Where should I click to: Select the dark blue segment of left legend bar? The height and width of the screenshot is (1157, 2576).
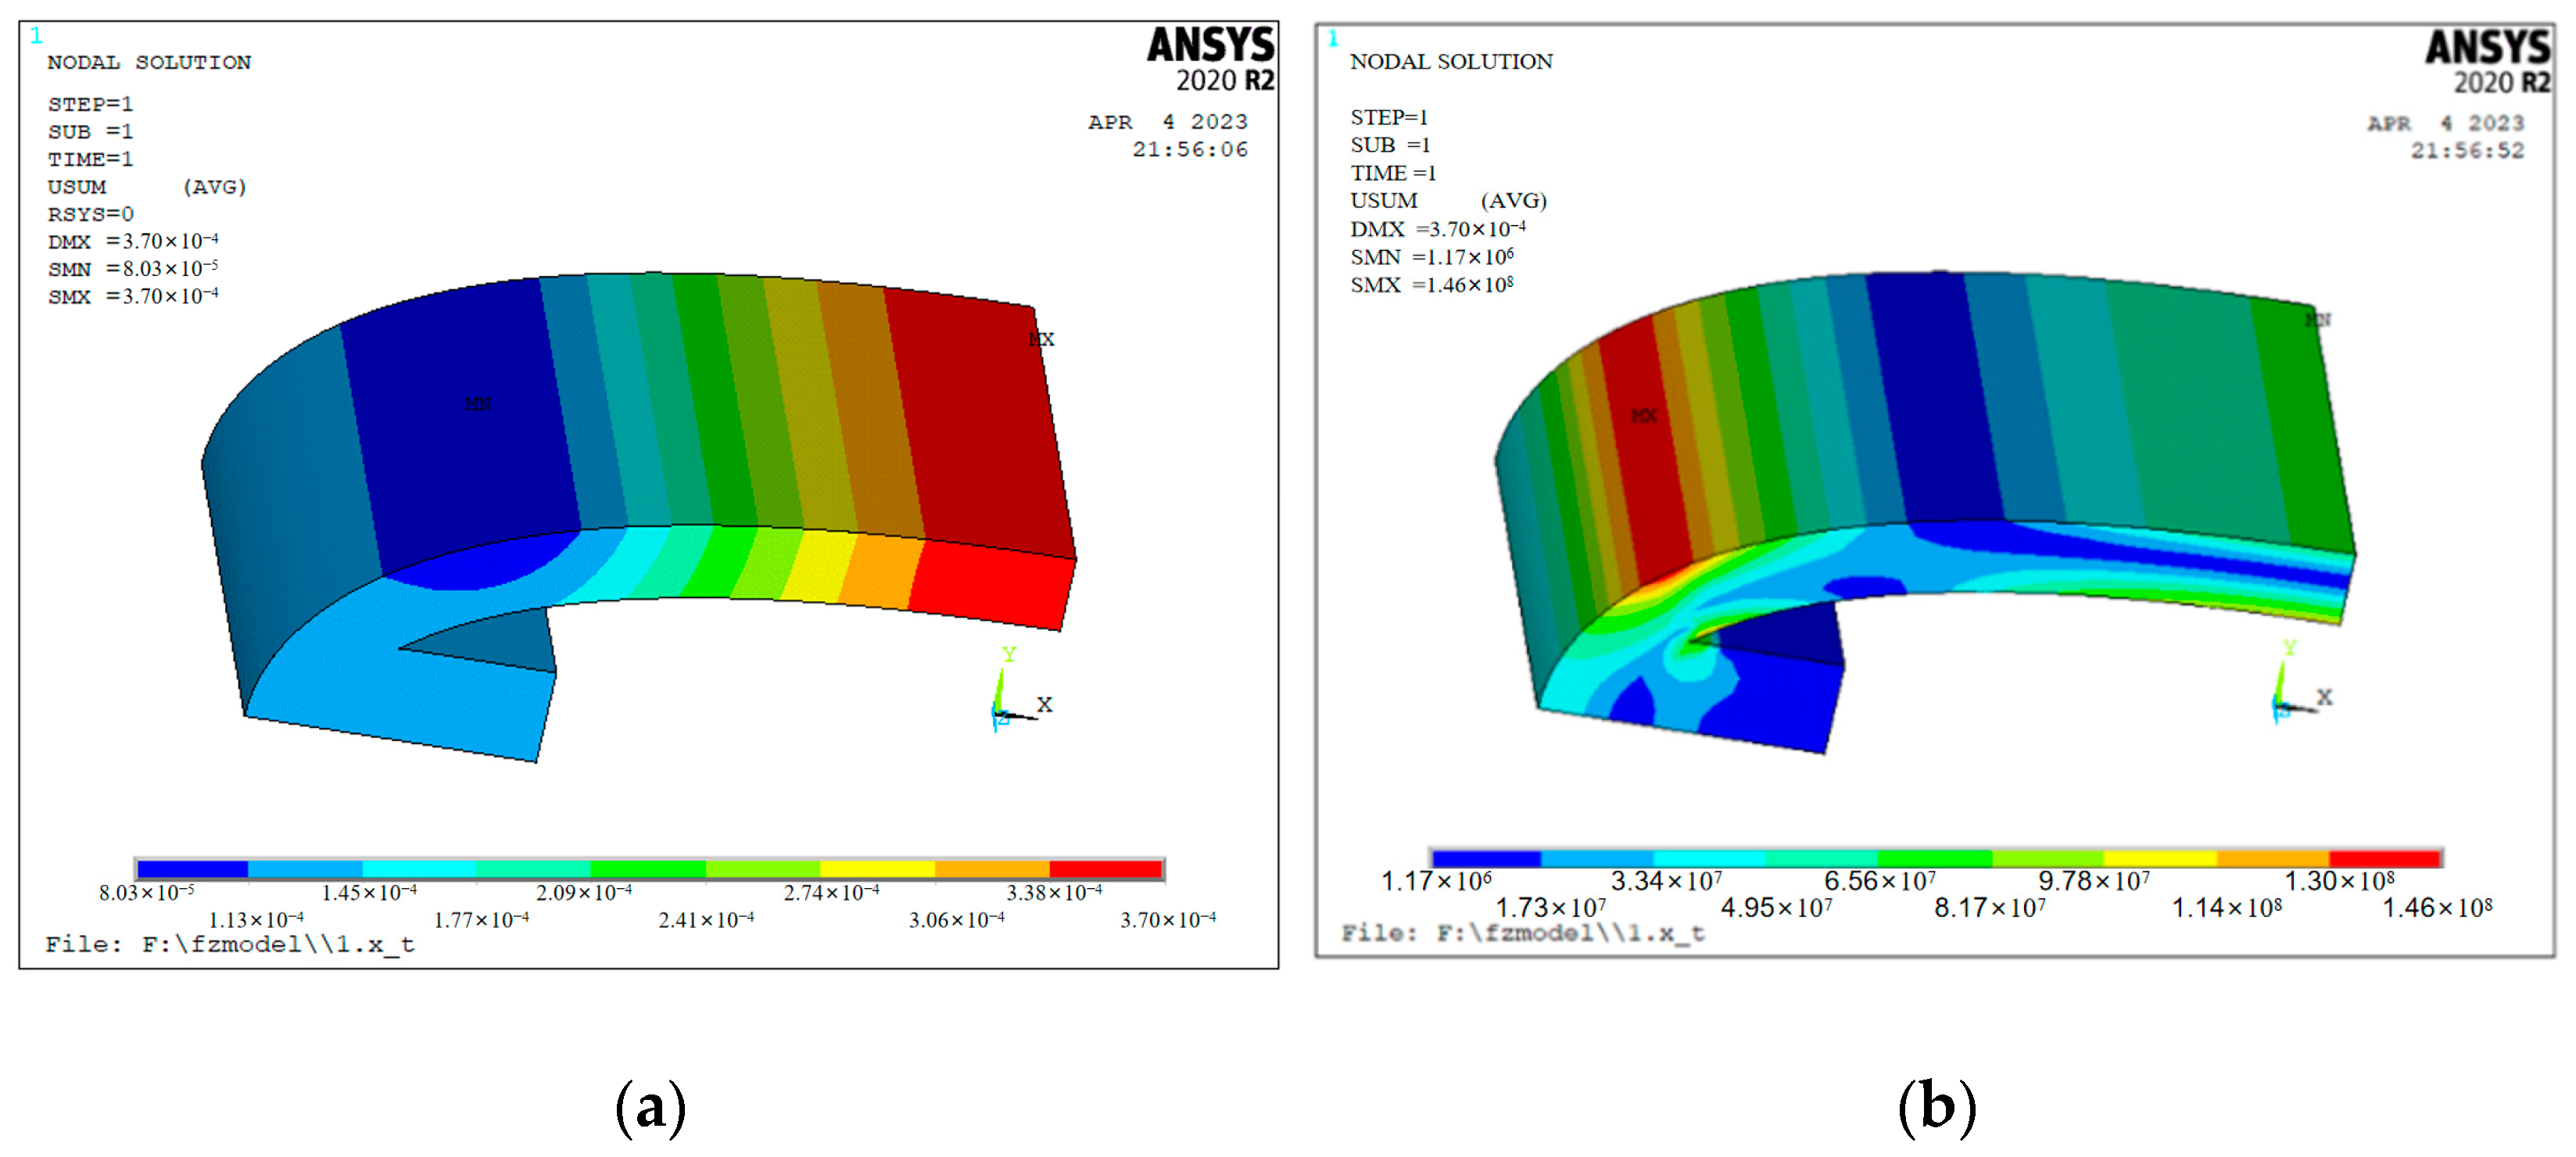pyautogui.click(x=193, y=869)
